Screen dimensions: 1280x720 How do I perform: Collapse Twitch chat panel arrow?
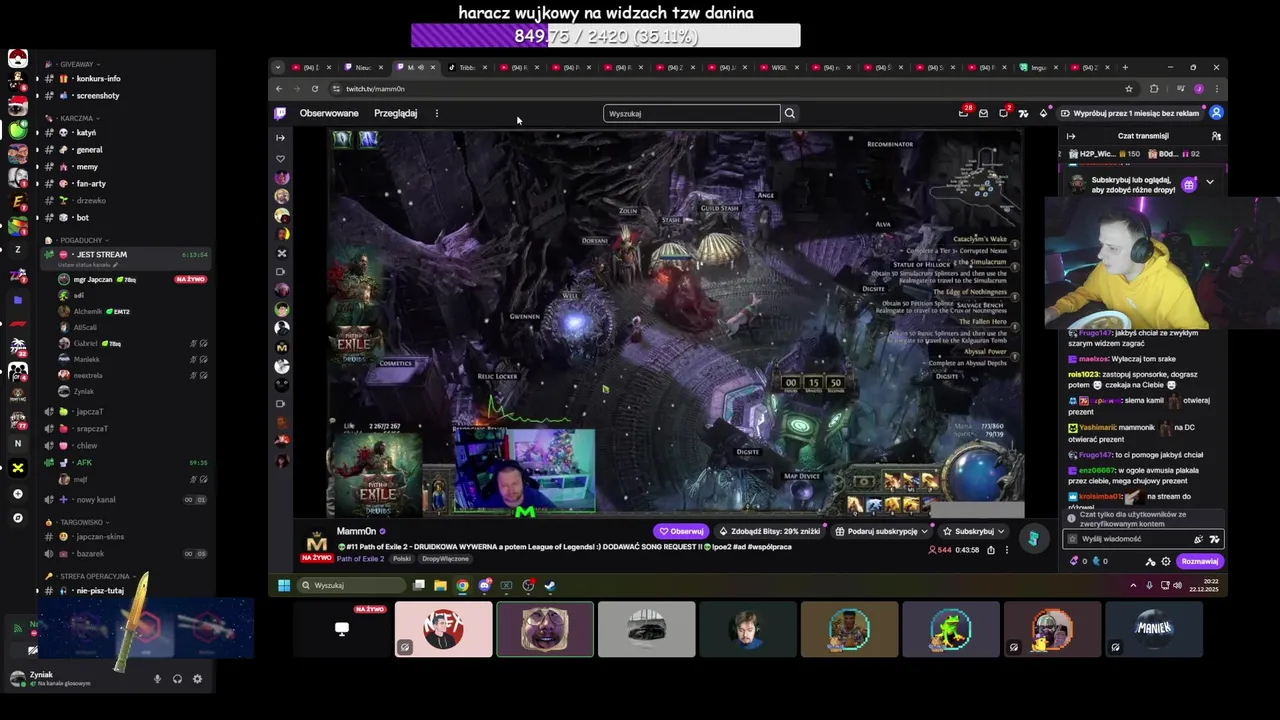click(x=1071, y=136)
